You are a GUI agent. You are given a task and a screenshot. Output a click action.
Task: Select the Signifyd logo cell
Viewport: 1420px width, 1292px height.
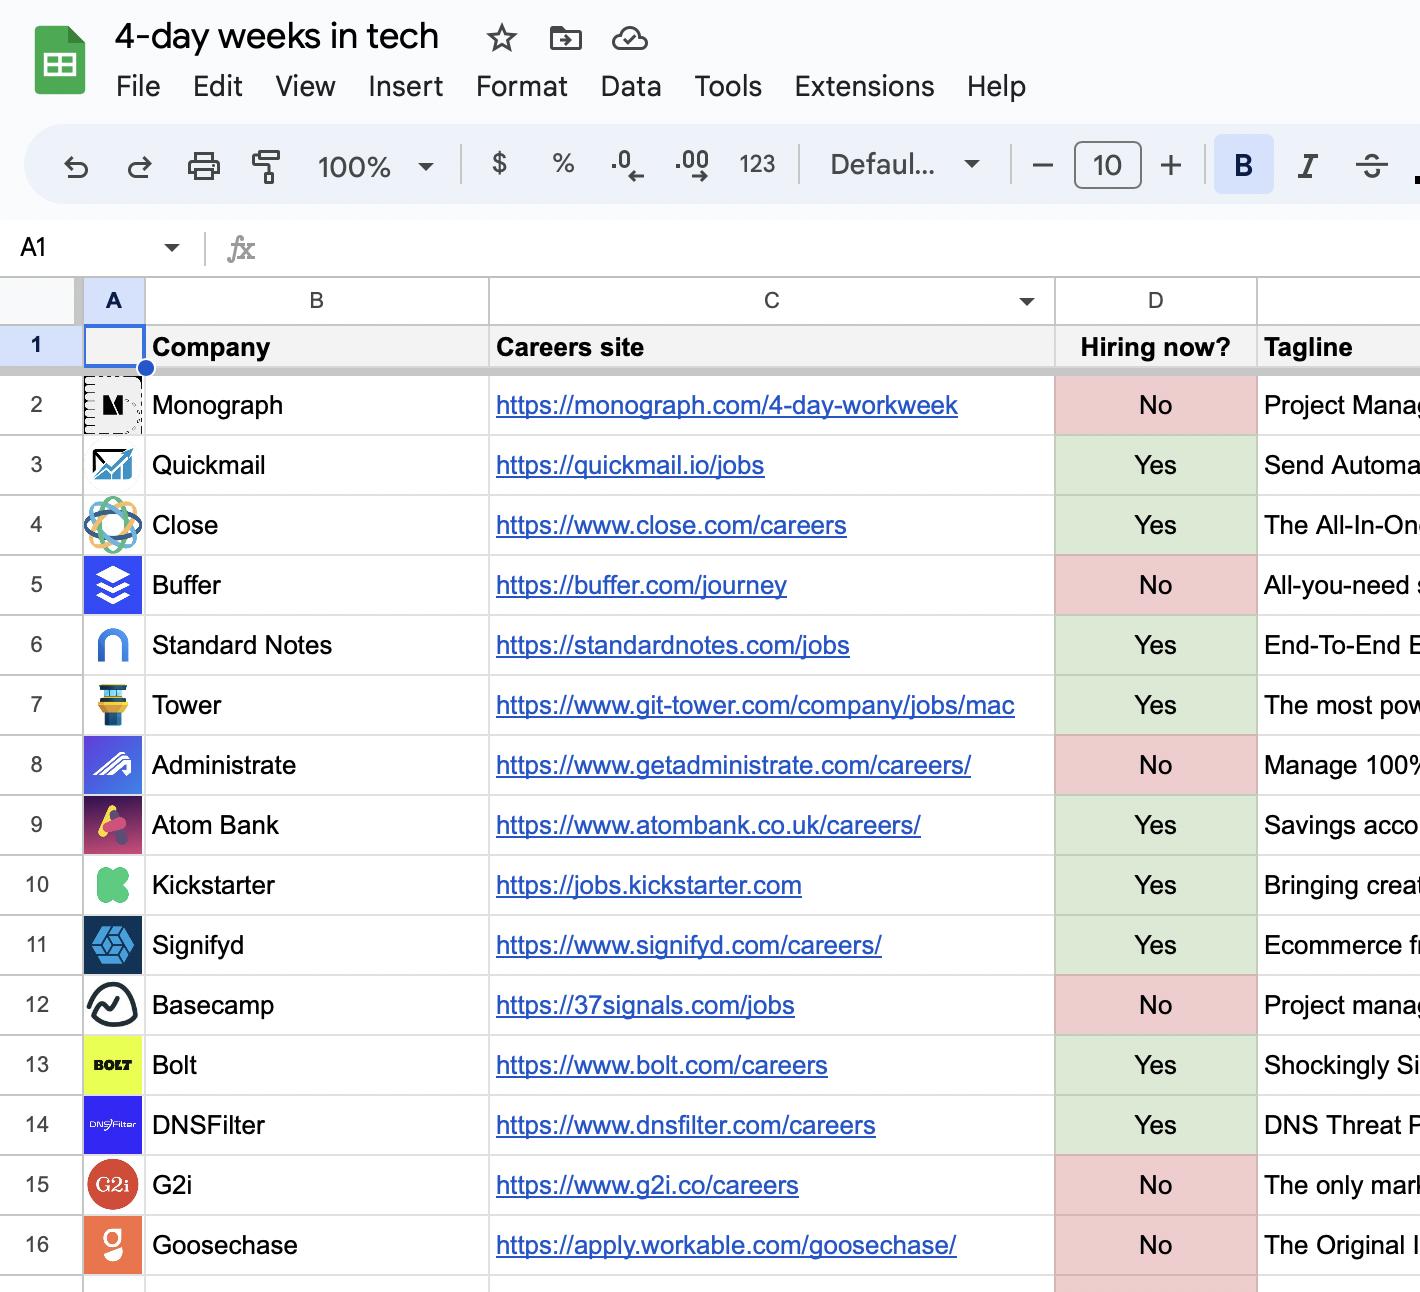[113, 945]
